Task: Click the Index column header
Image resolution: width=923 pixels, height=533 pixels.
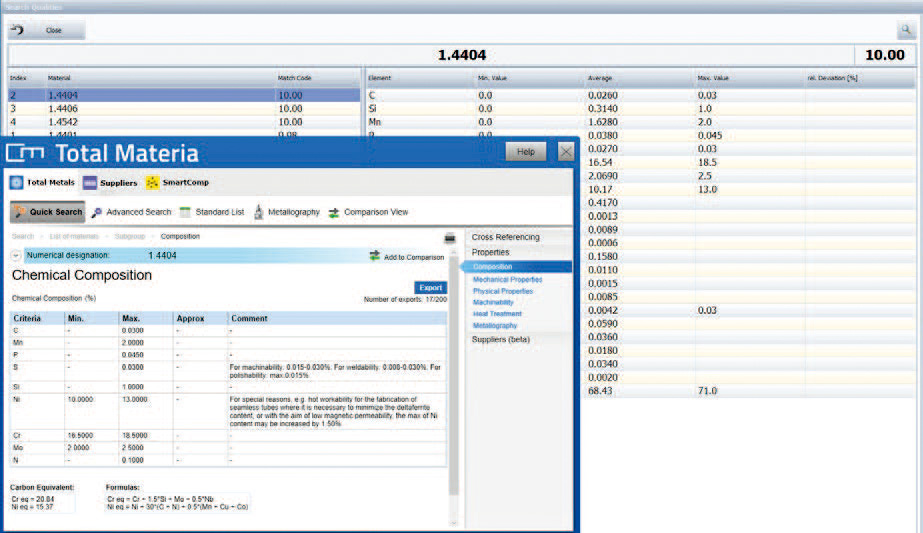Action: coord(18,78)
